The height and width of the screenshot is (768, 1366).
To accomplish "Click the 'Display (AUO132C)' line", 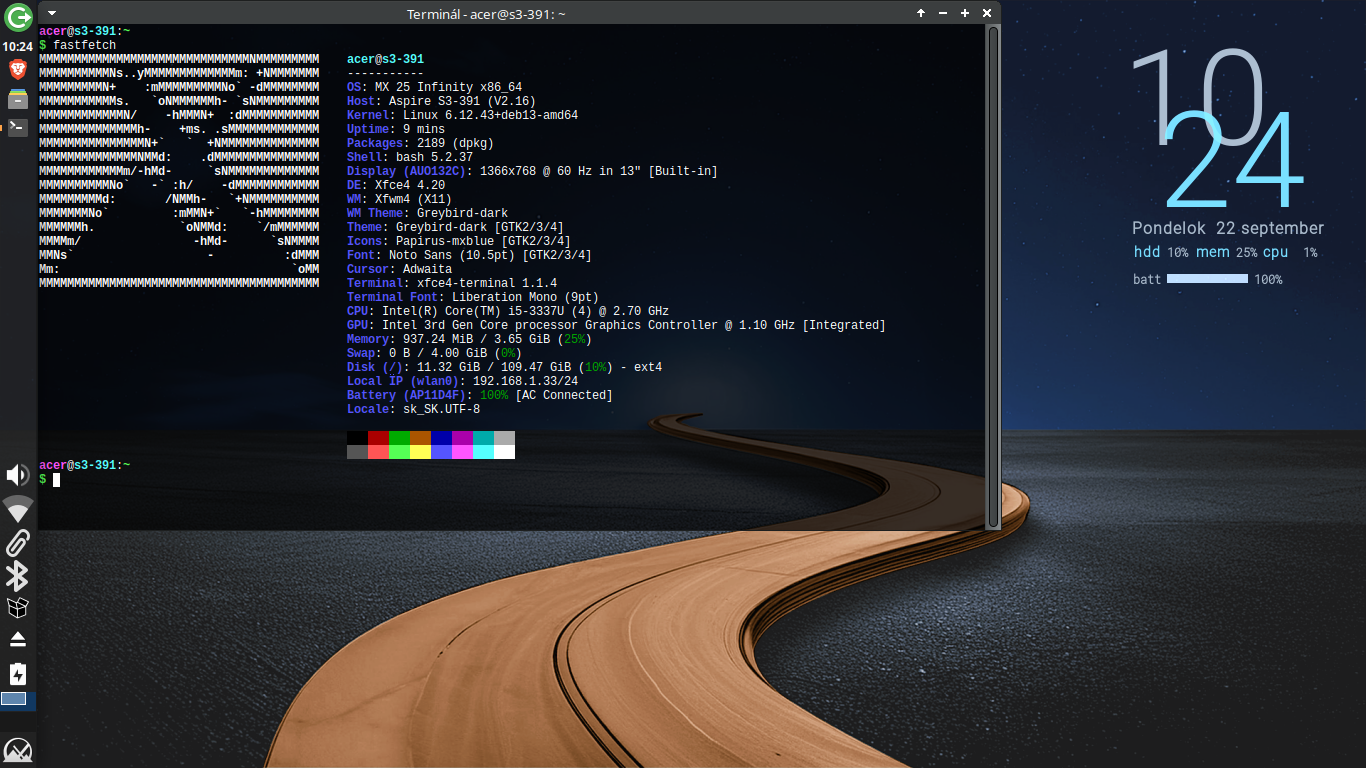I will point(532,171).
